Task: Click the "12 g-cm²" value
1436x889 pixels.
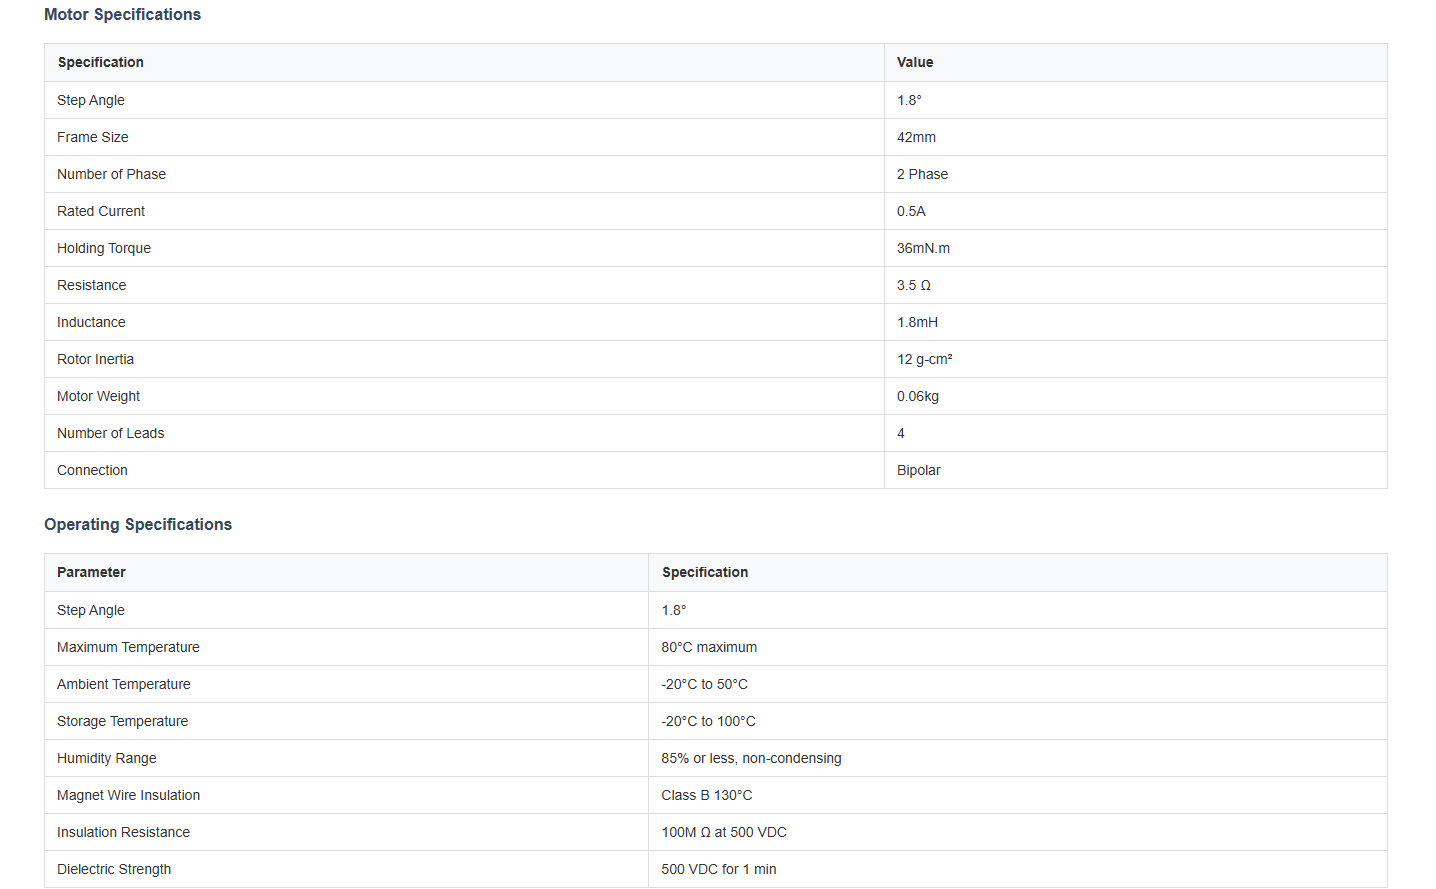Action: pyautogui.click(x=925, y=359)
